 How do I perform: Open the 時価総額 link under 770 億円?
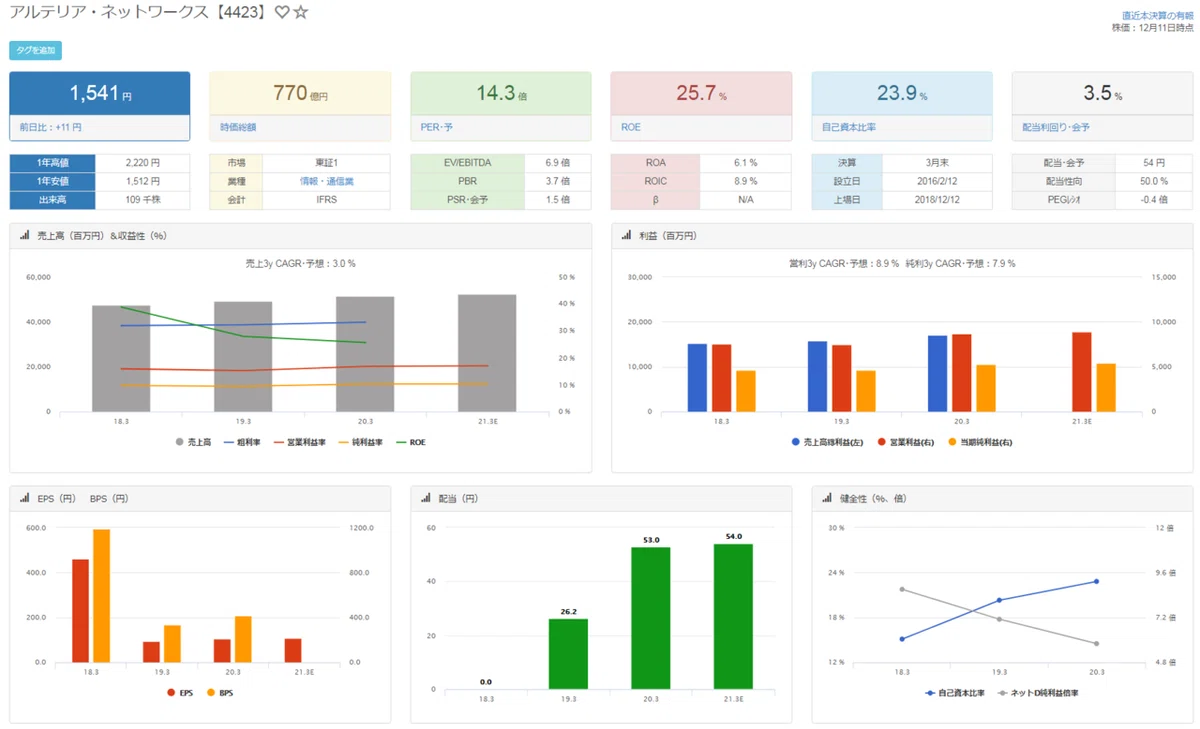(238, 128)
